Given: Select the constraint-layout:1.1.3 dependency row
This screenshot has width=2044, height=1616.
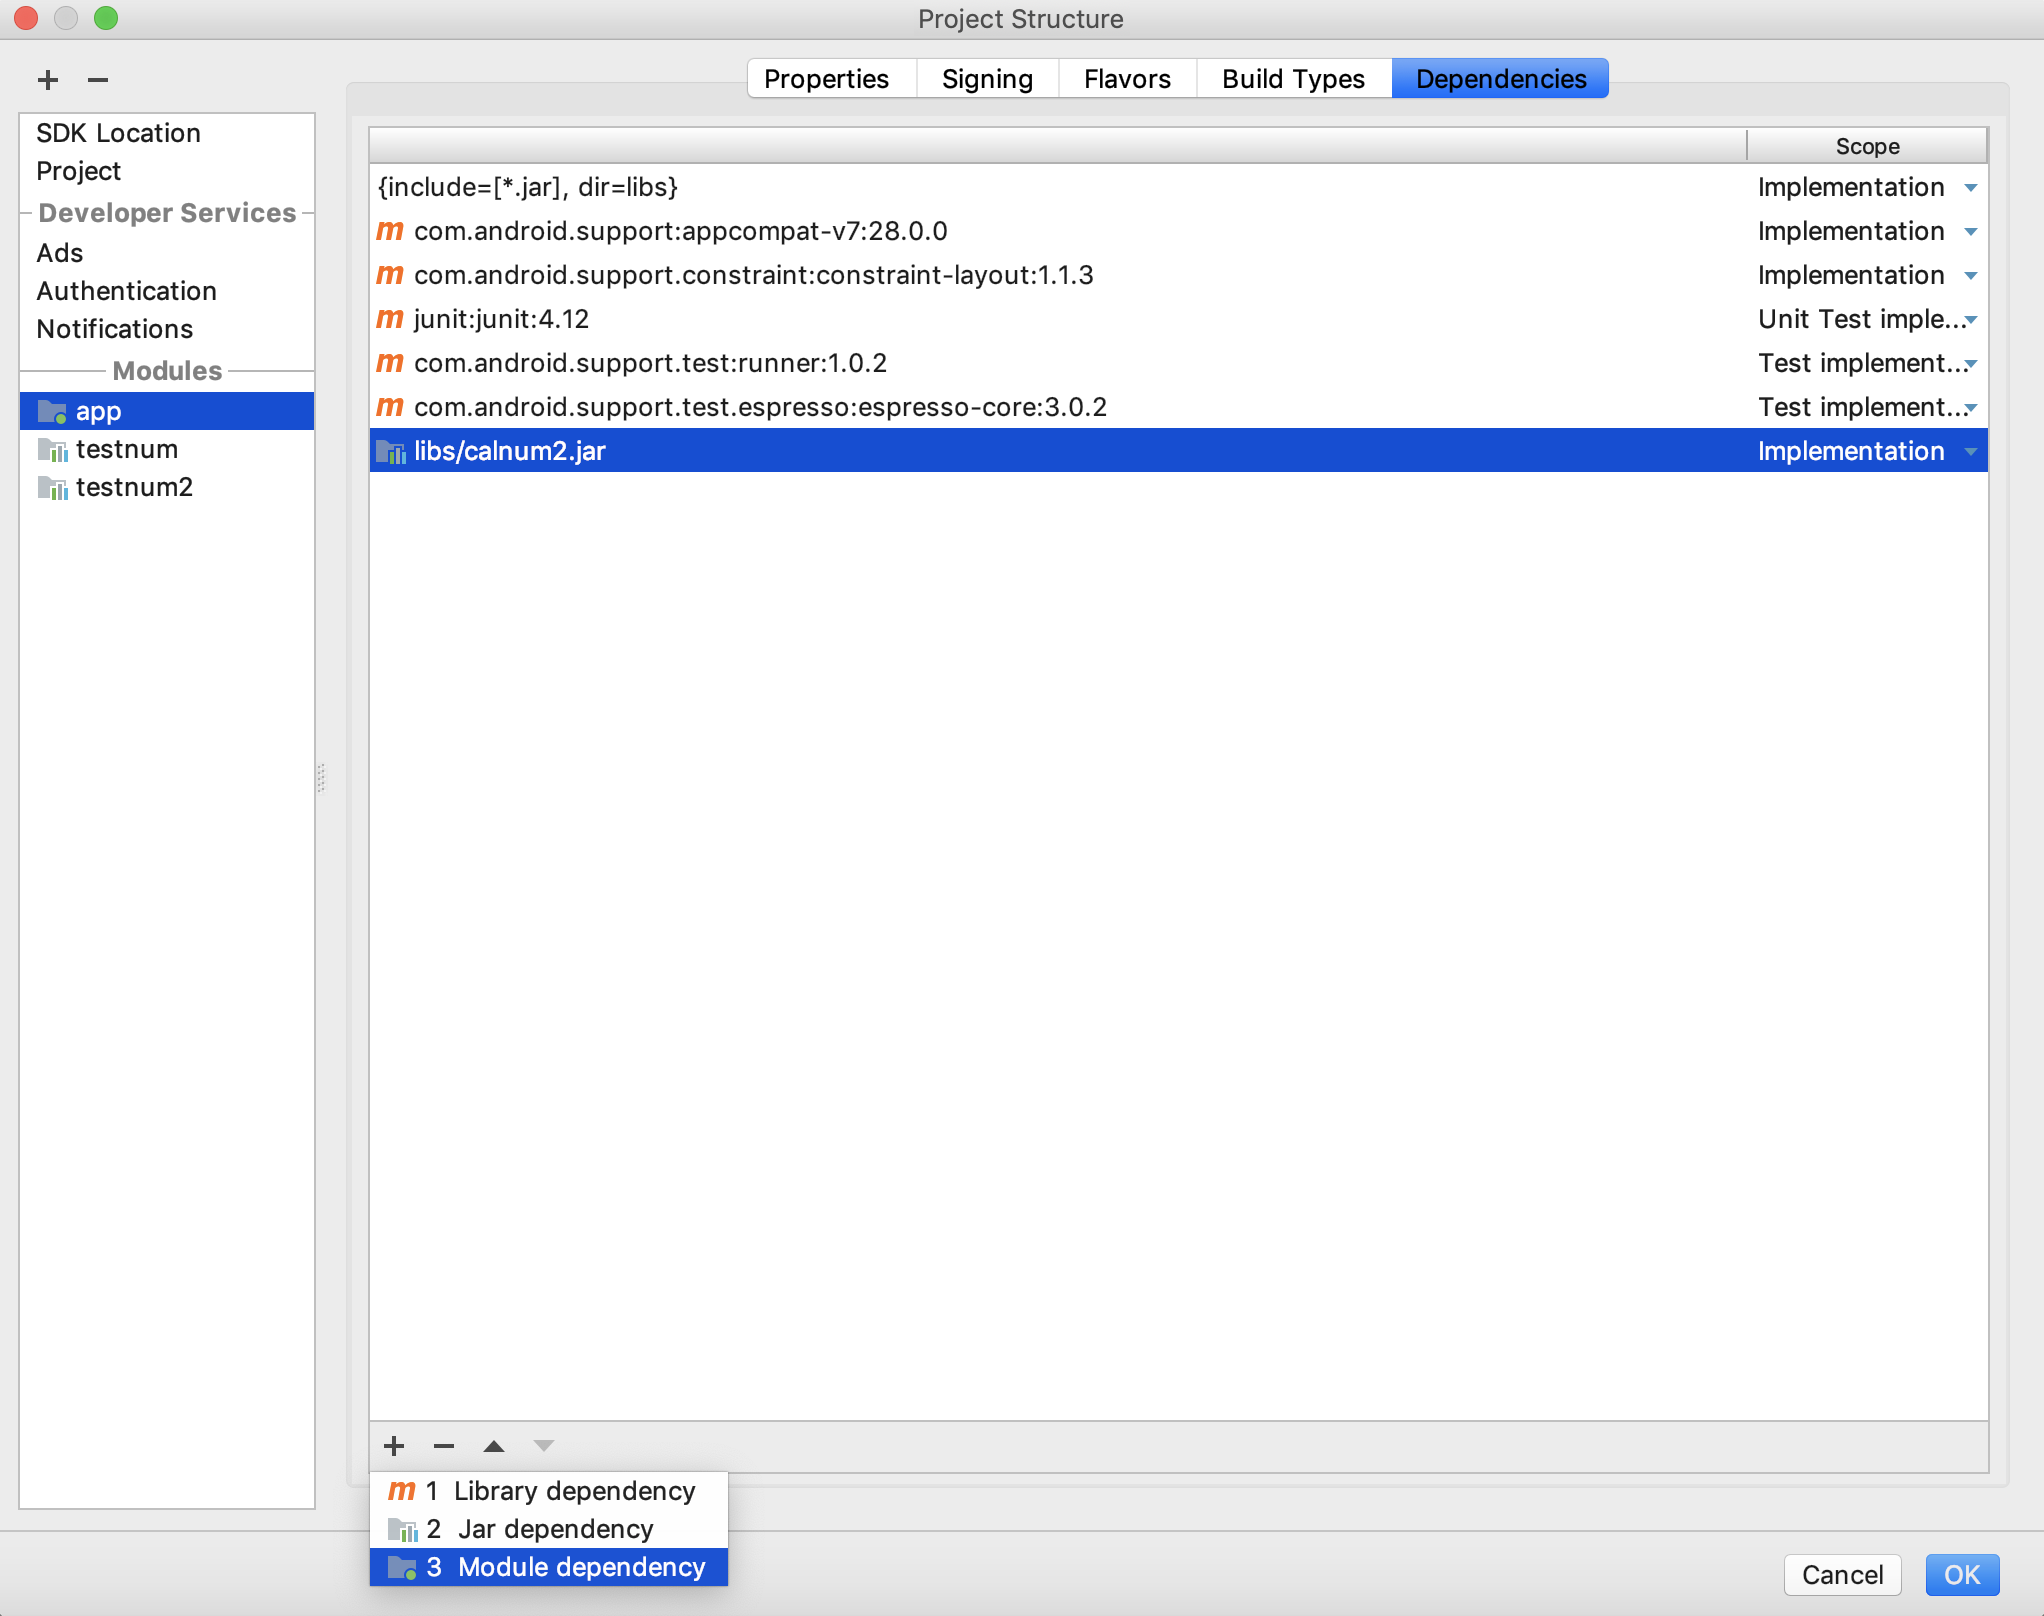Looking at the screenshot, I should [x=1178, y=275].
